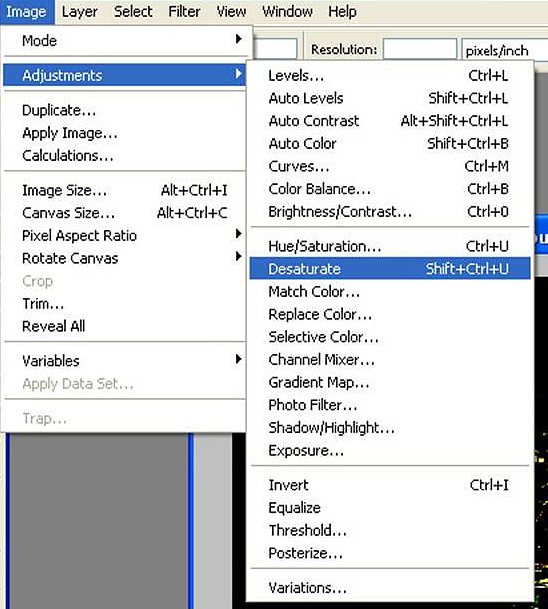This screenshot has width=548, height=609.
Task: Open Selective Color... adjustment
Action: [x=390, y=337]
